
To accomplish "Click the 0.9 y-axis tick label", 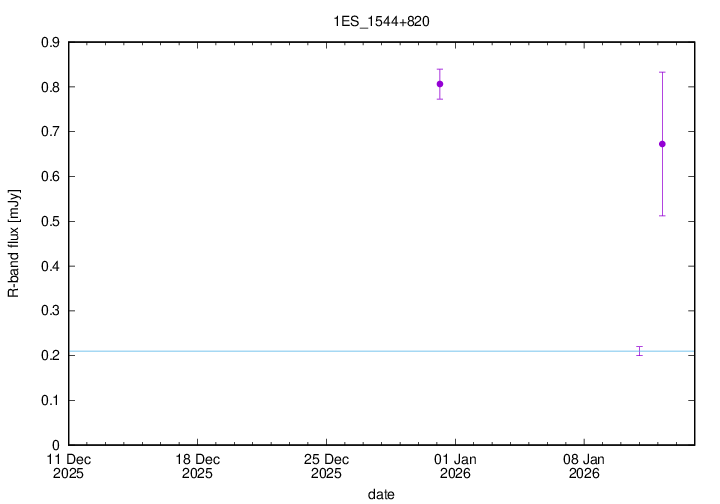I will (x=49, y=42).
